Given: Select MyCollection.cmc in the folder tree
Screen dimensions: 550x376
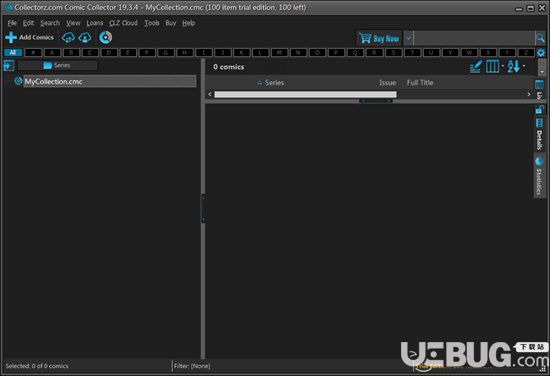Looking at the screenshot, I should pyautogui.click(x=53, y=82).
